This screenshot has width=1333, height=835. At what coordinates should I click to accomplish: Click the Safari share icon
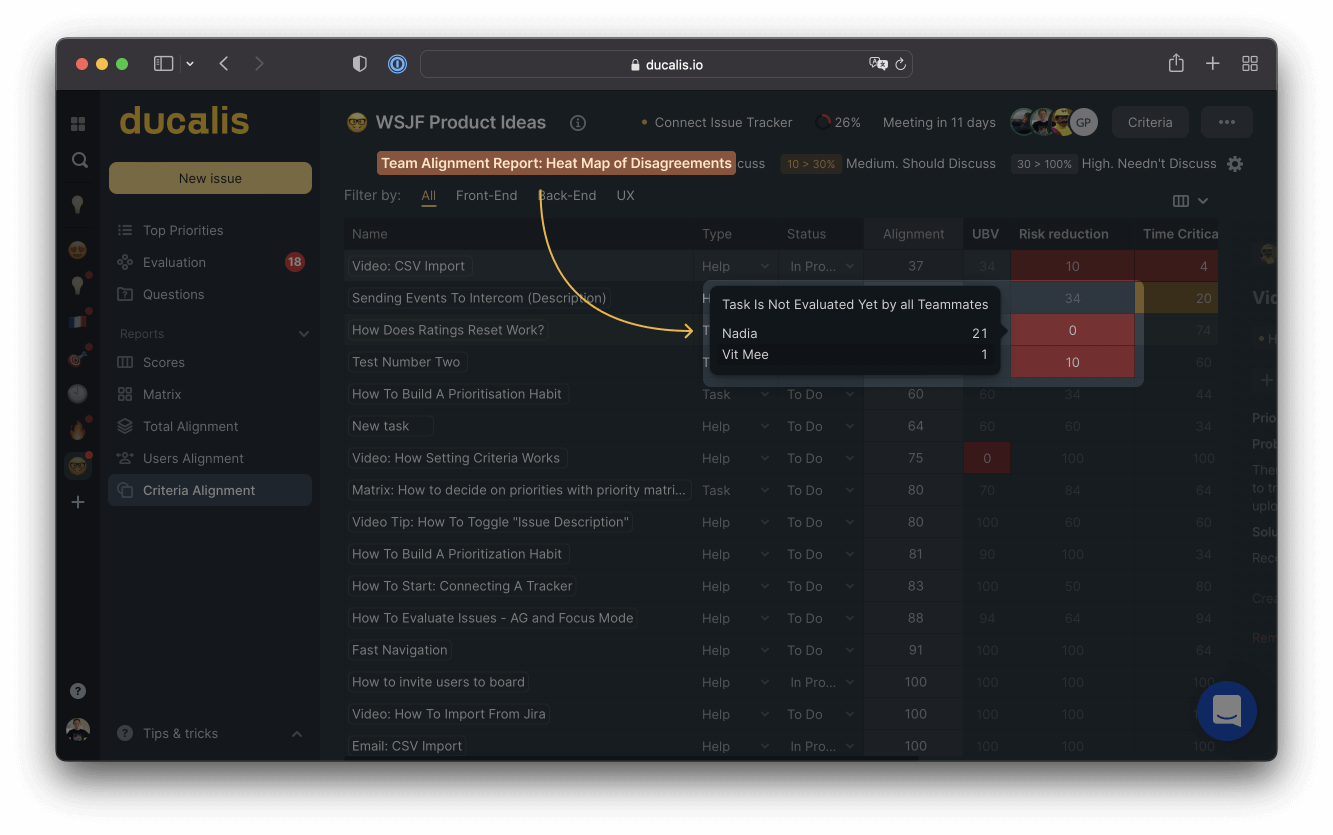tap(1176, 64)
